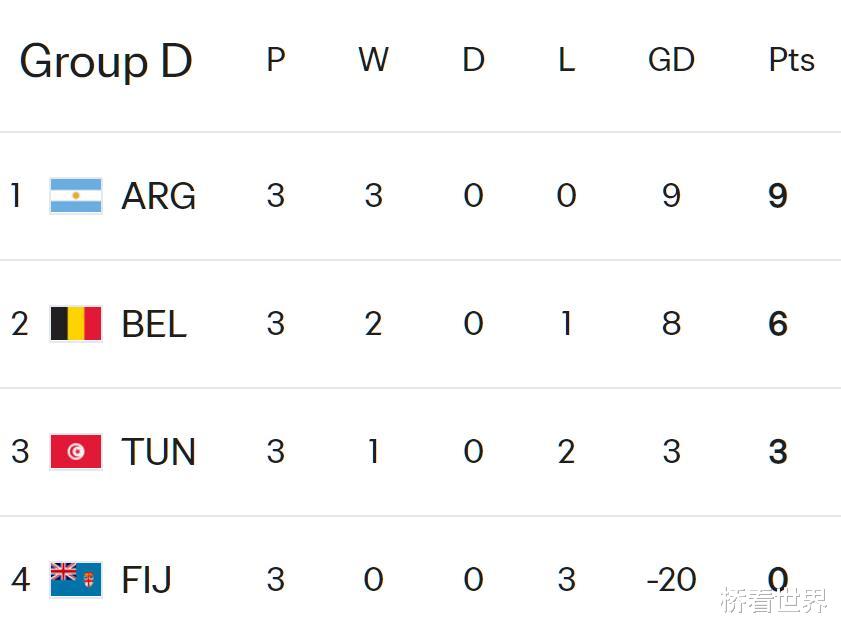Image resolution: width=841 pixels, height=631 pixels.
Task: Click the Pts column header
Action: 791,61
